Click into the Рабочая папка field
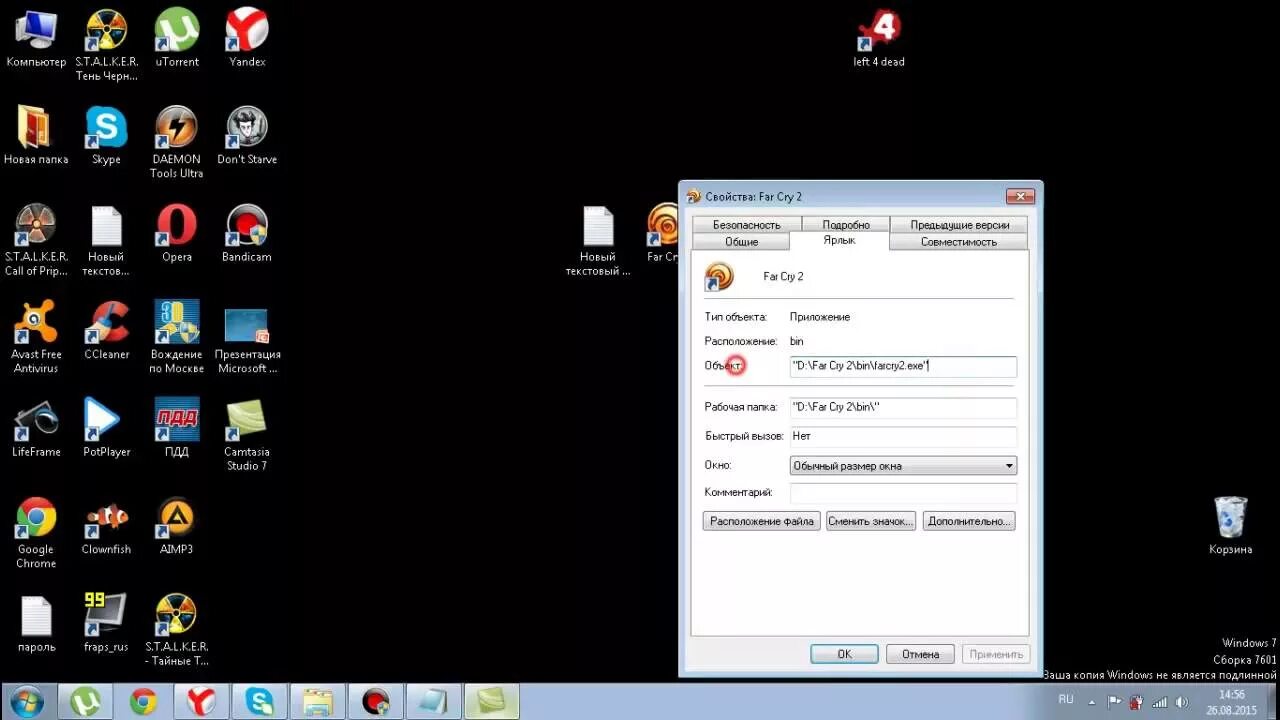 point(903,407)
